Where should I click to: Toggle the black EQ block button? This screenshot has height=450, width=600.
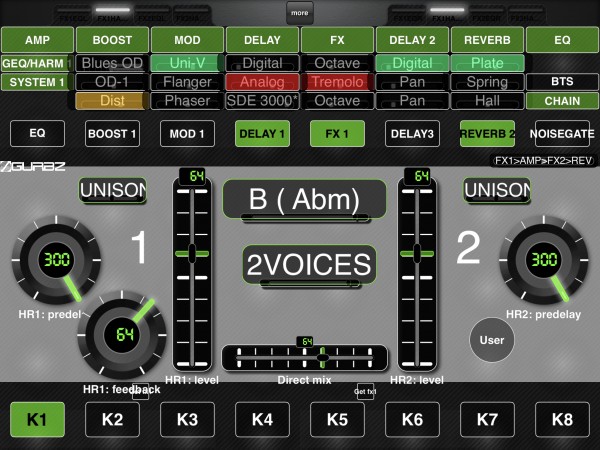[x=37, y=133]
